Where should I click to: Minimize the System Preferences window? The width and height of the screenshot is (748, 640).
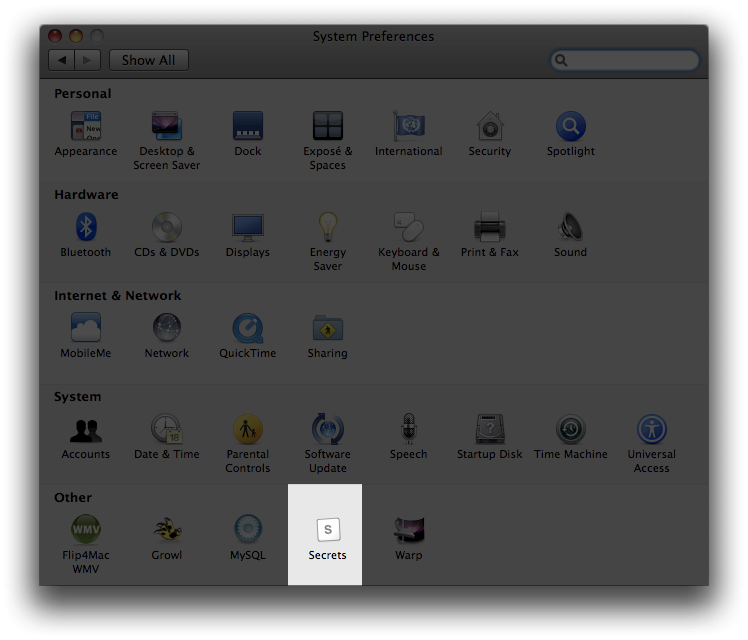point(76,36)
